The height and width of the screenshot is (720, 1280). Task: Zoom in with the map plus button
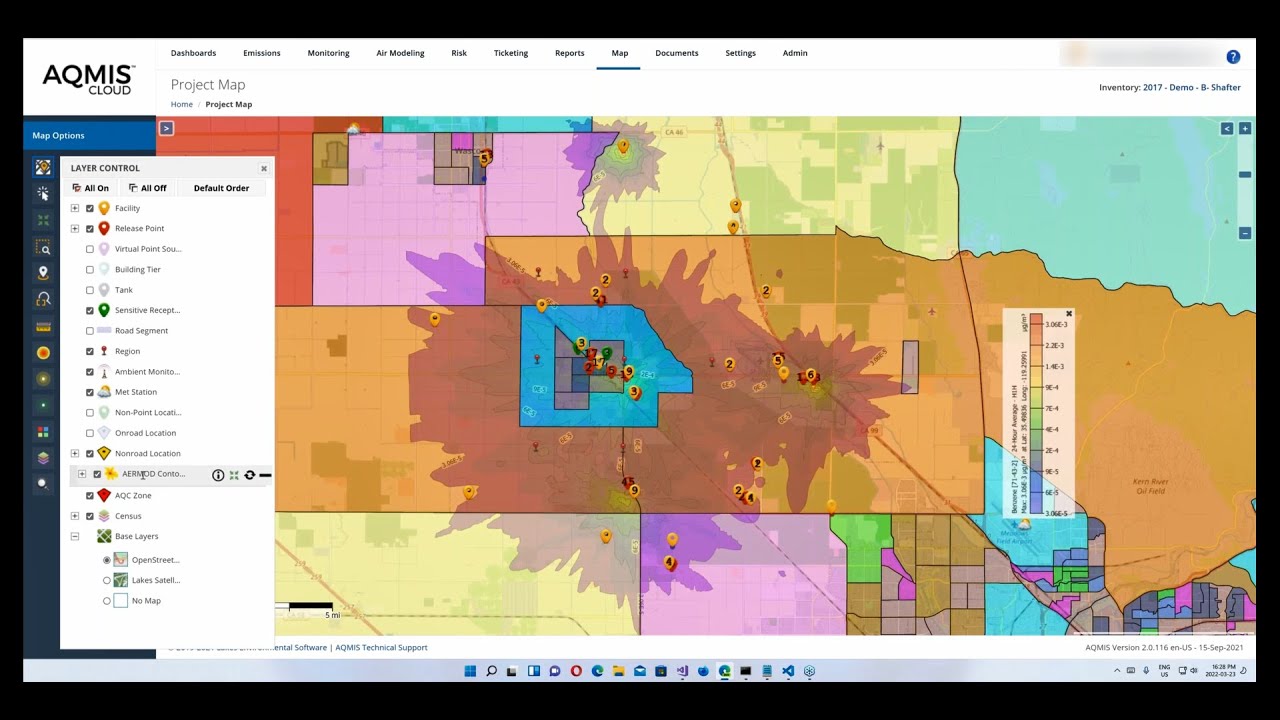pyautogui.click(x=1245, y=128)
